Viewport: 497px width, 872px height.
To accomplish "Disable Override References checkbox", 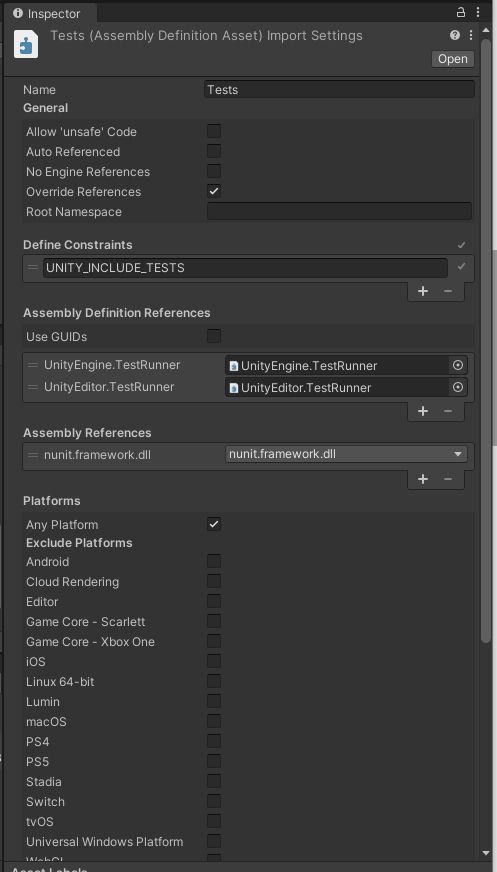I will pyautogui.click(x=214, y=191).
